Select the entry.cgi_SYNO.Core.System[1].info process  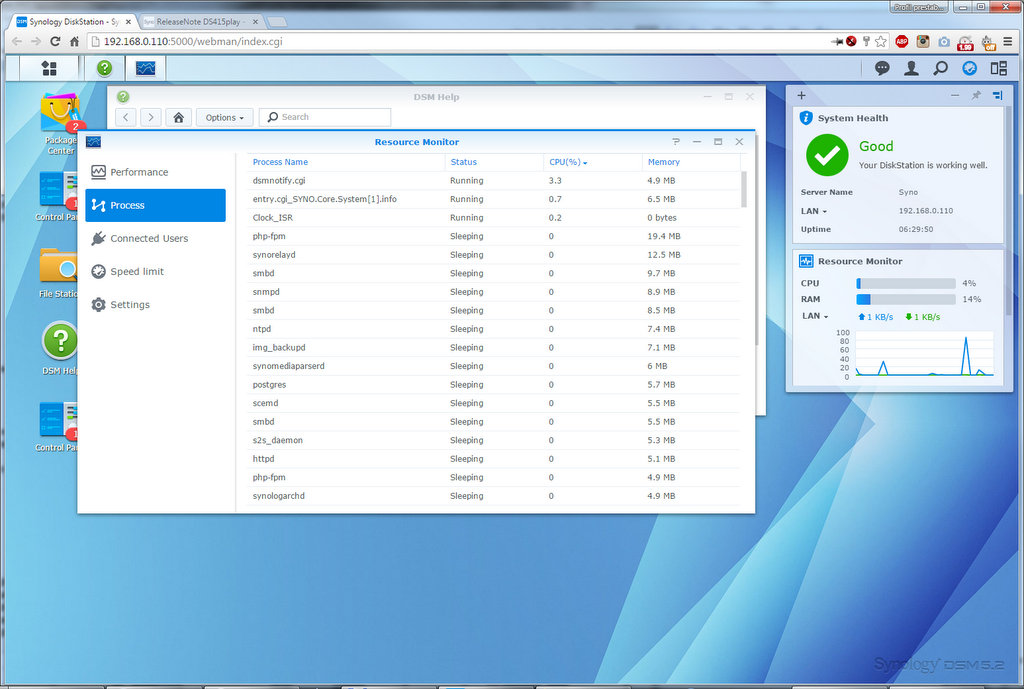(494, 199)
